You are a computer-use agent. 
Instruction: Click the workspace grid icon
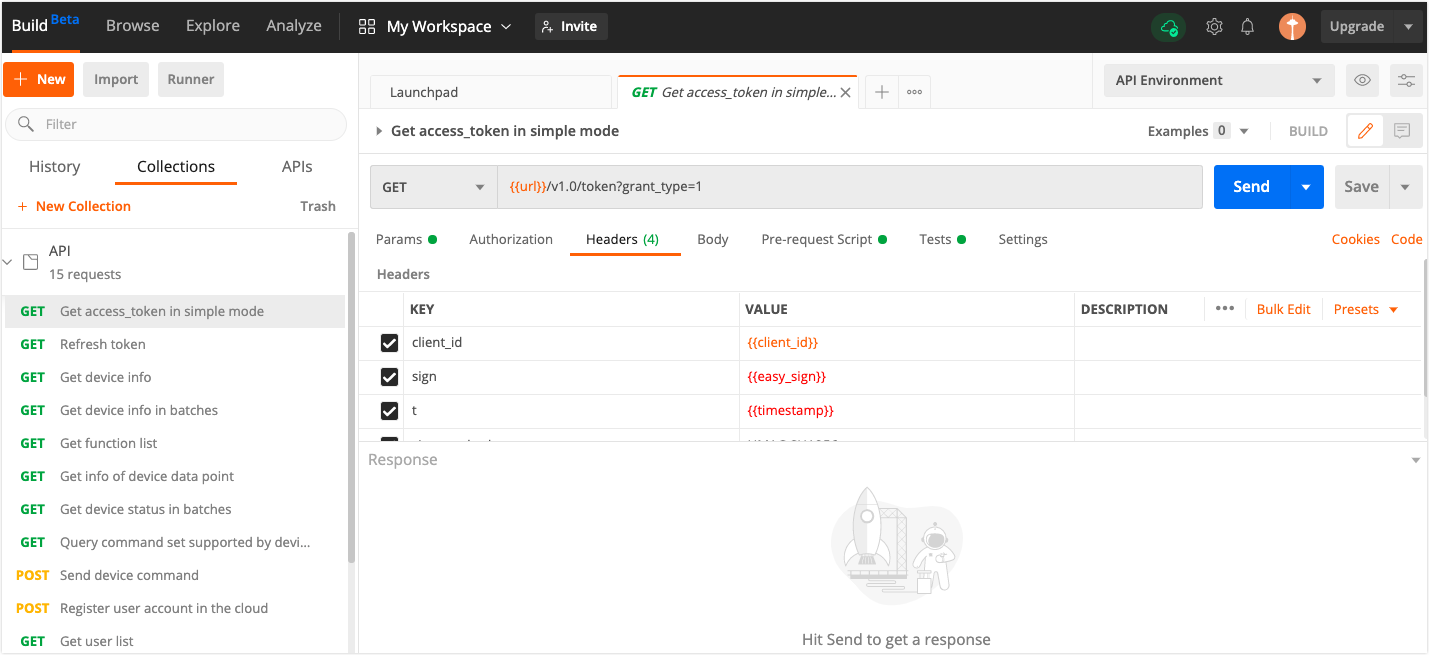coord(367,27)
